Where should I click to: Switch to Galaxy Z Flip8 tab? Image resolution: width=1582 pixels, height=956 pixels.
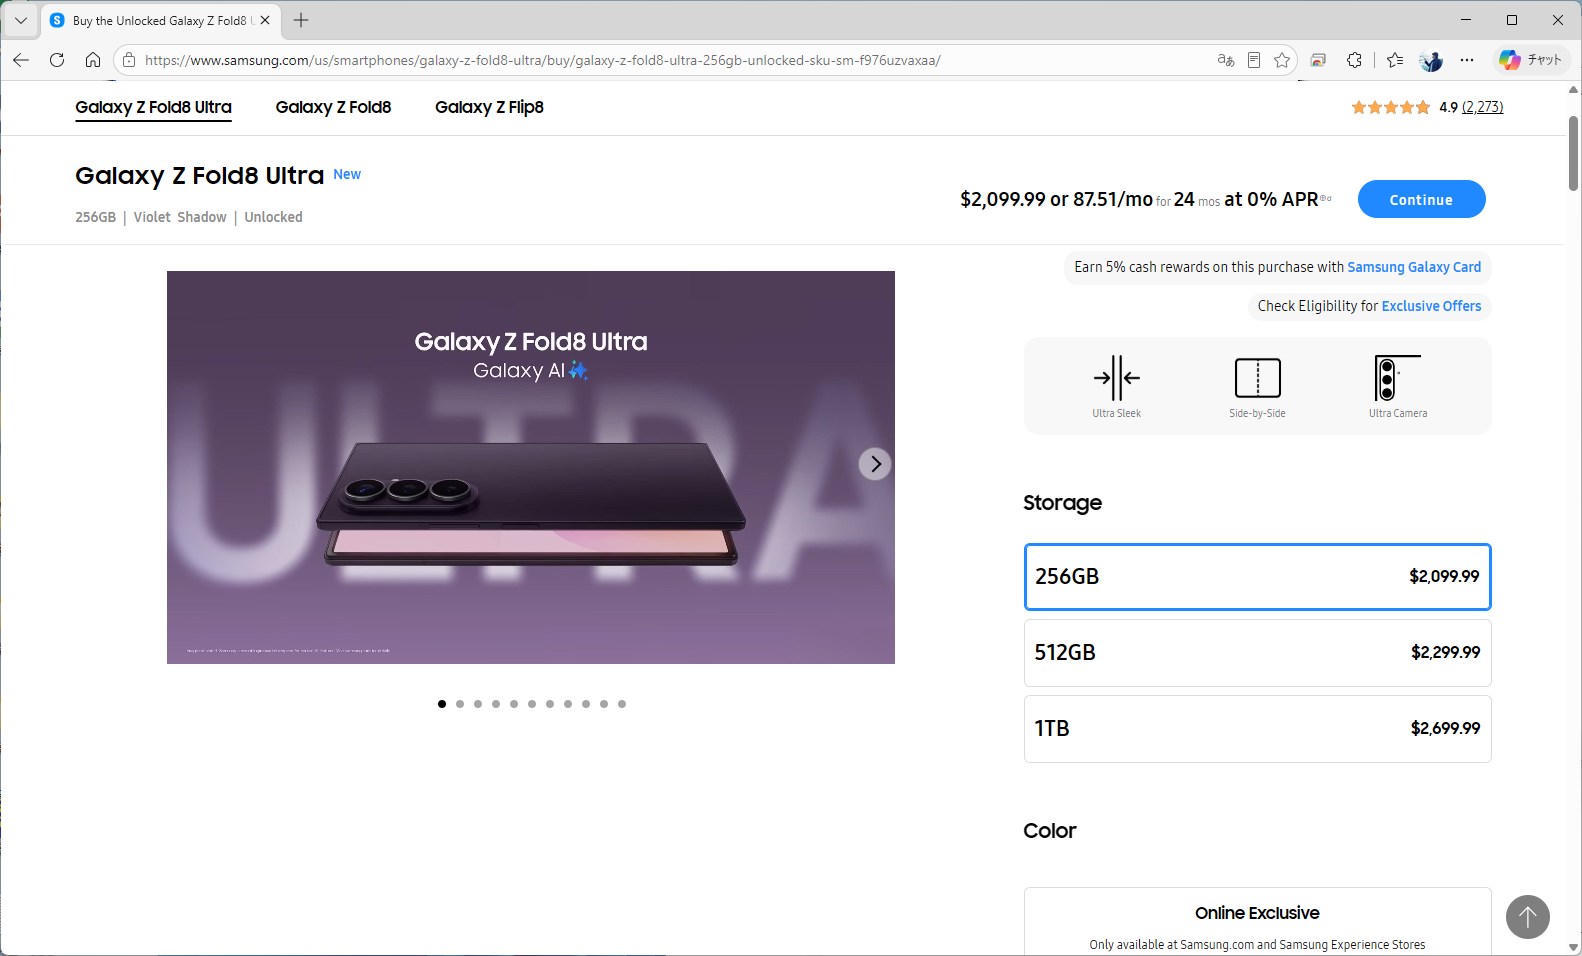click(x=489, y=107)
